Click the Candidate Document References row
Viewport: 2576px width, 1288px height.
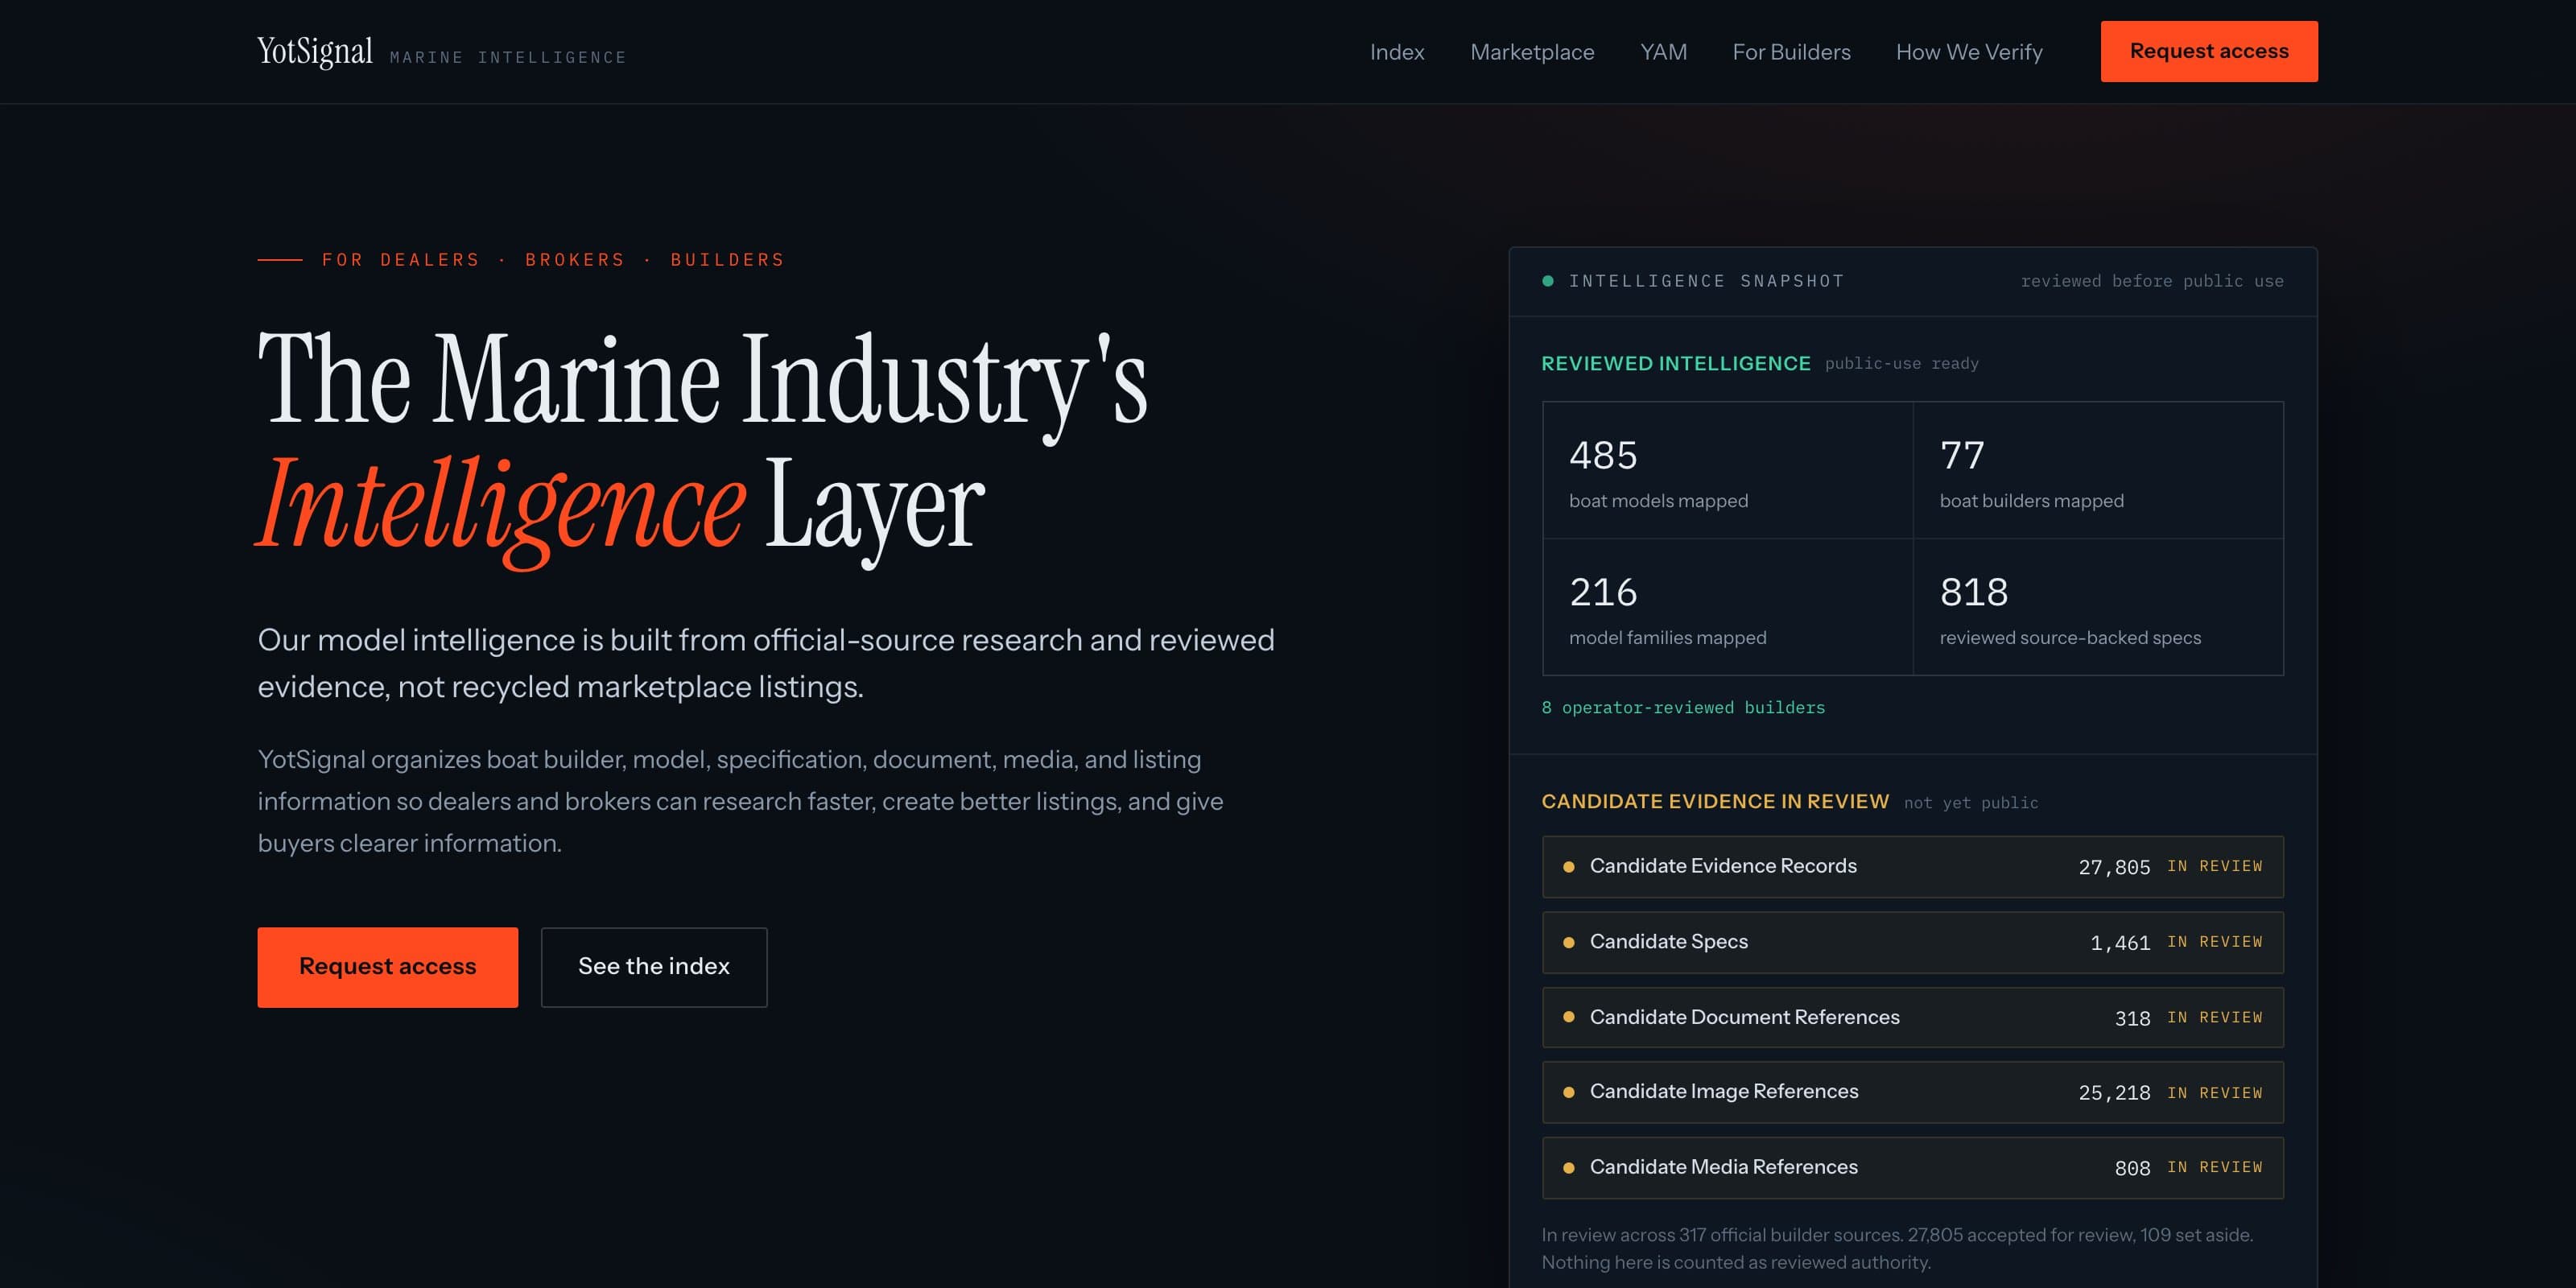1913,1017
